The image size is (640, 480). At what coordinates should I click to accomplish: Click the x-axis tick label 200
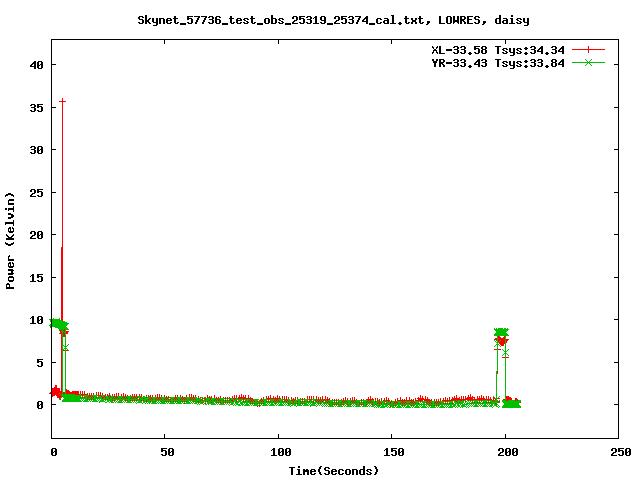click(x=508, y=452)
